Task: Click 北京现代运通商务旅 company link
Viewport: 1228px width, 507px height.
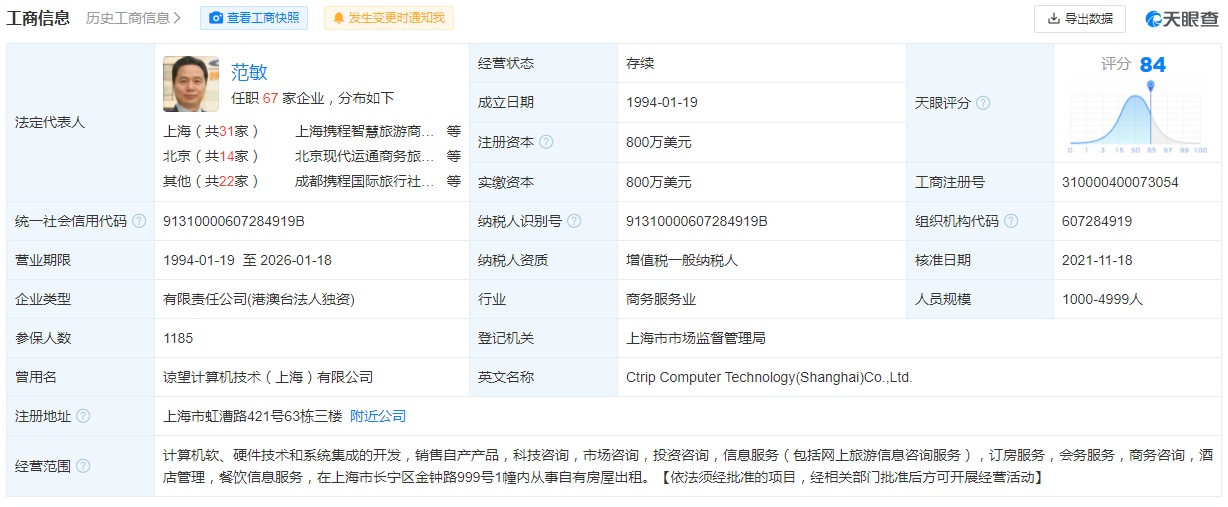Action: tap(365, 156)
